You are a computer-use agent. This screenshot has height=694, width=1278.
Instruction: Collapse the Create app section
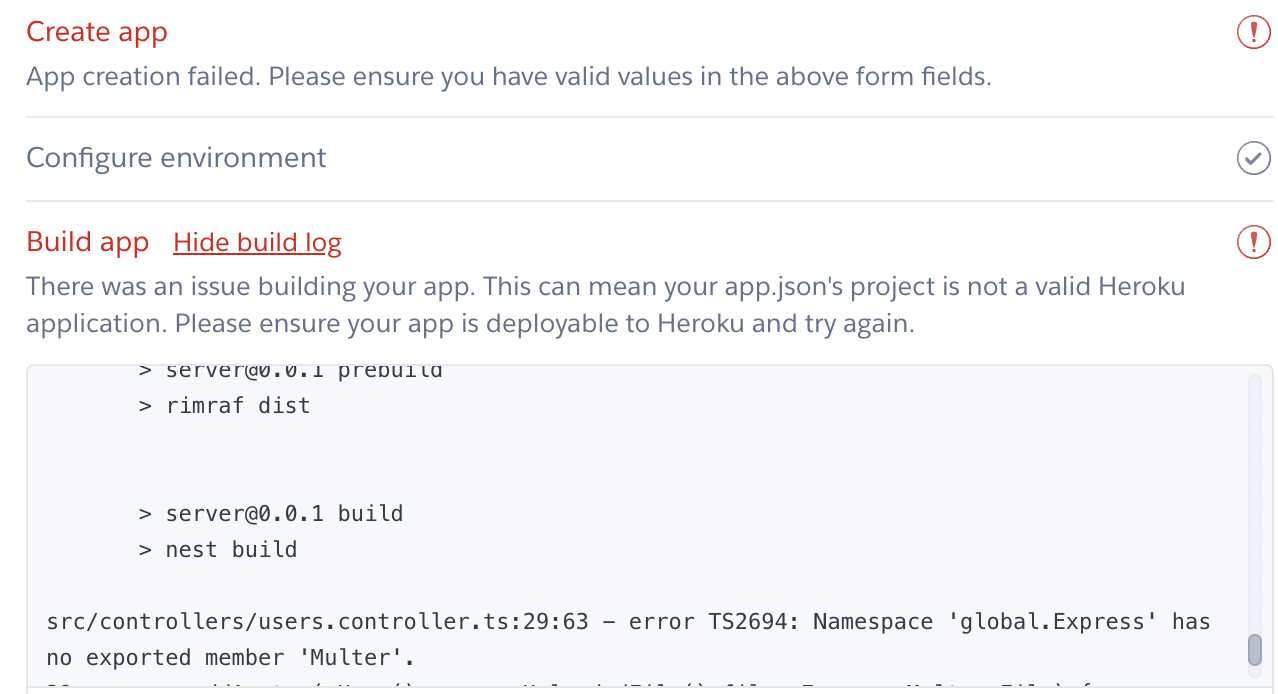click(96, 31)
